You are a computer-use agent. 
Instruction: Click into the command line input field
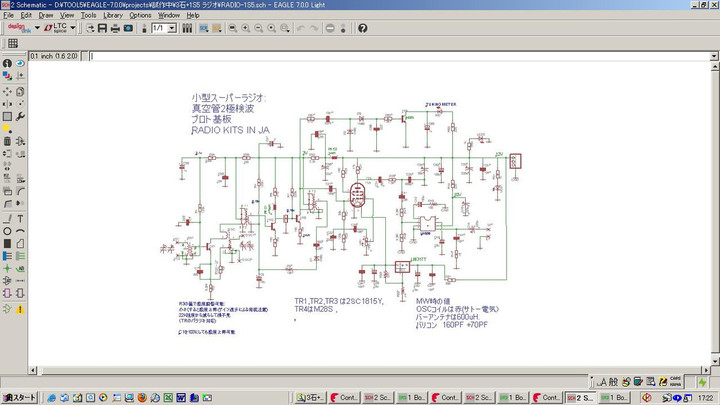coord(400,55)
